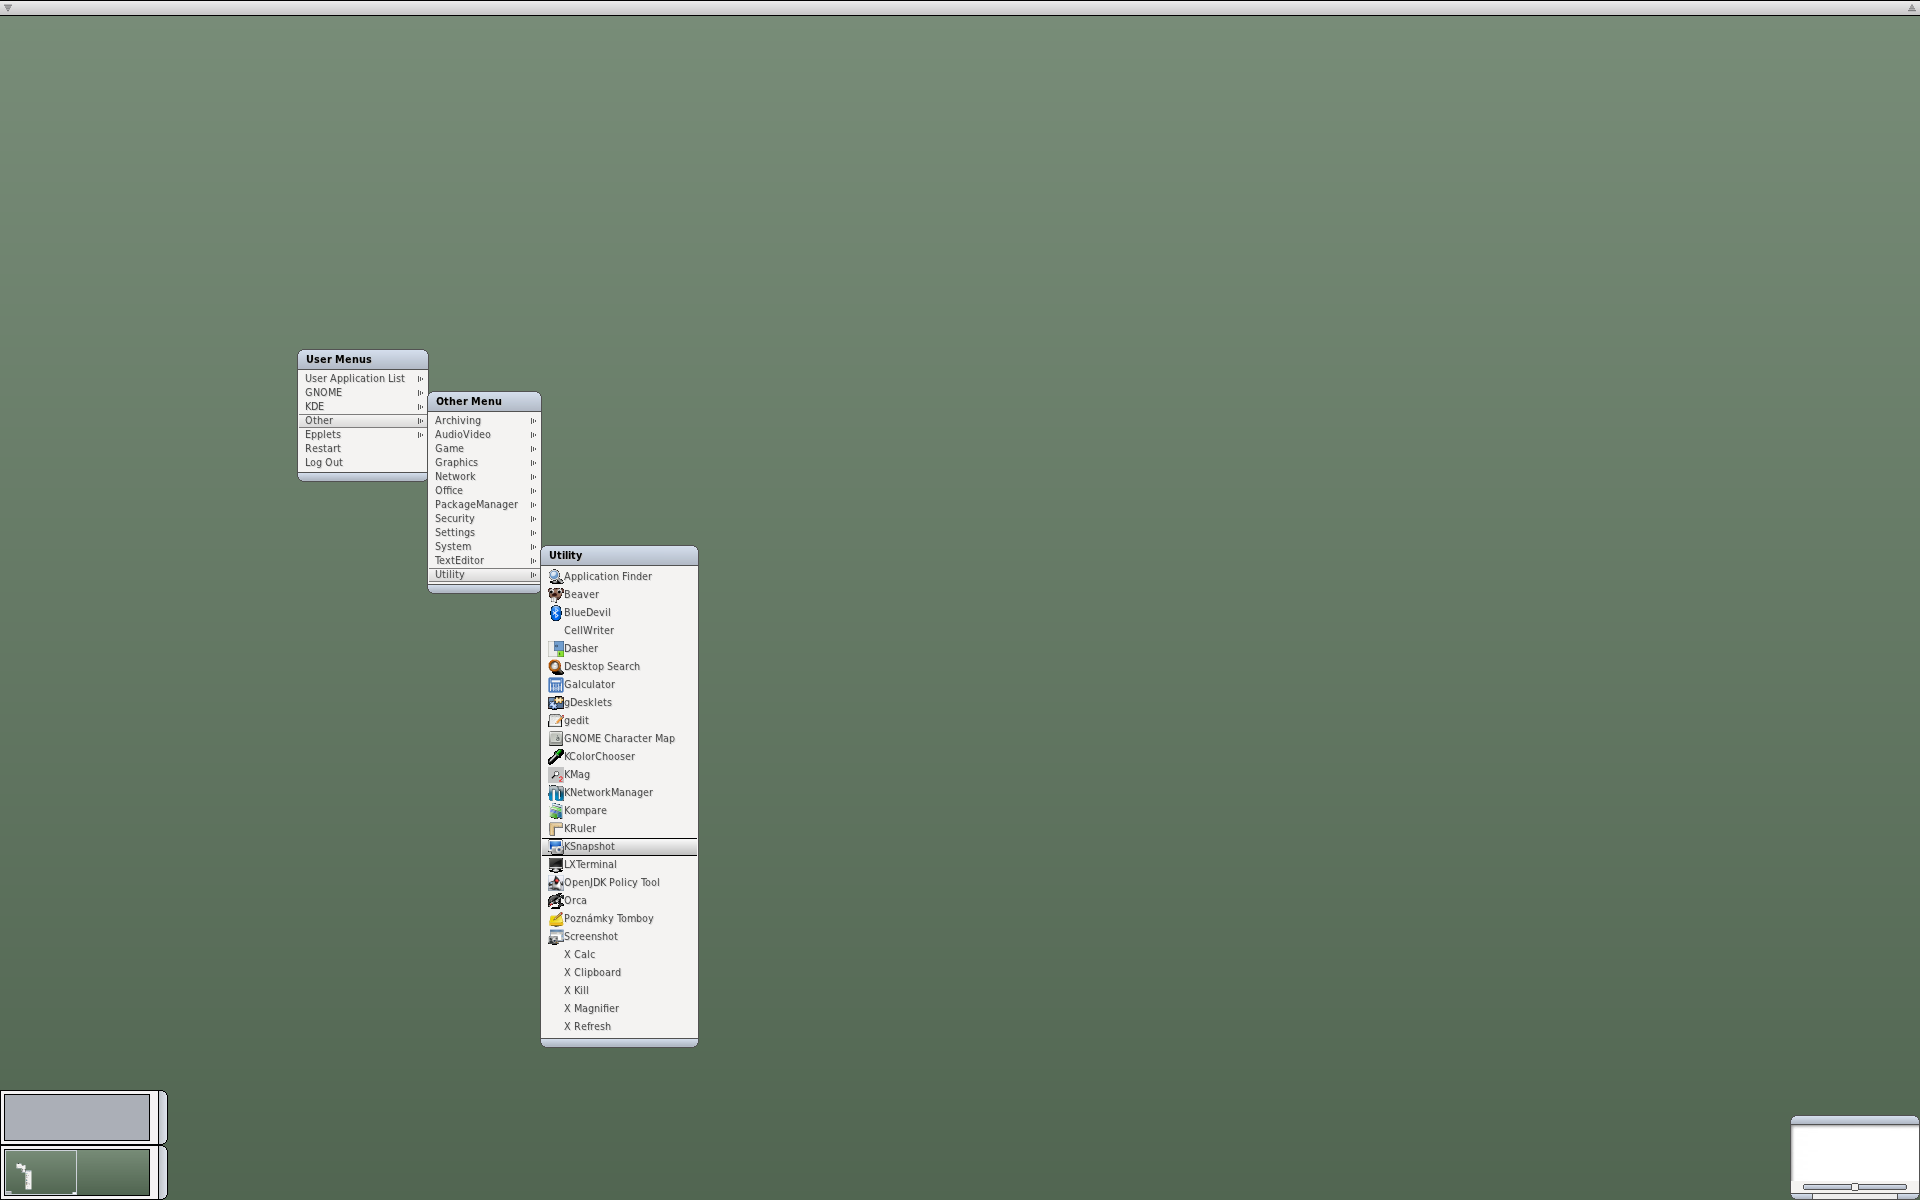Expand the Office submenu arrow
Screen dimensions: 1920x1200
tap(533, 491)
